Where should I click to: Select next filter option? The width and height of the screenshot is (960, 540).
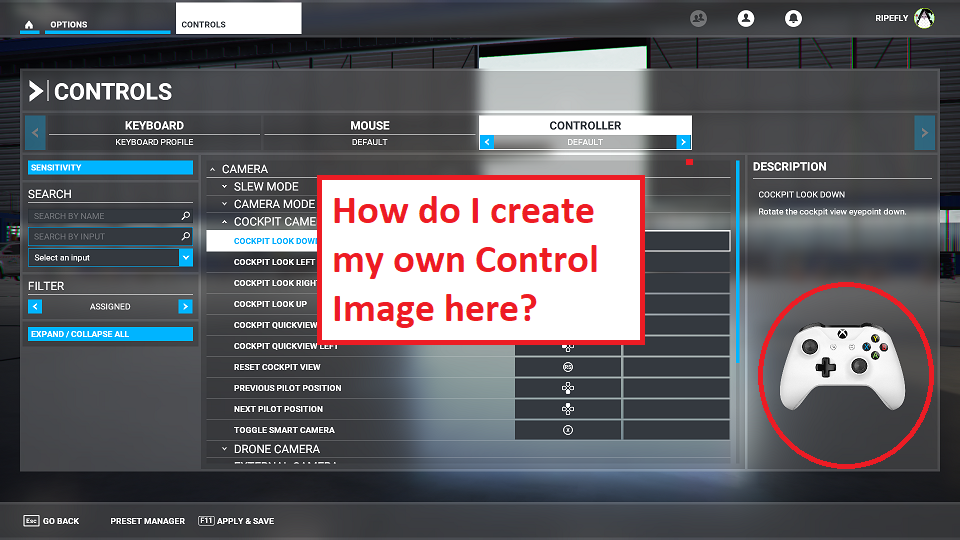185,306
